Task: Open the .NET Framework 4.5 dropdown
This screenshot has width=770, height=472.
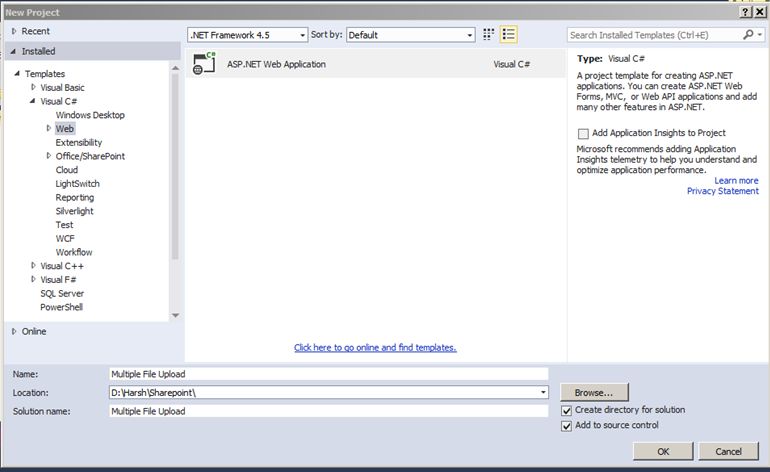Action: click(x=248, y=35)
